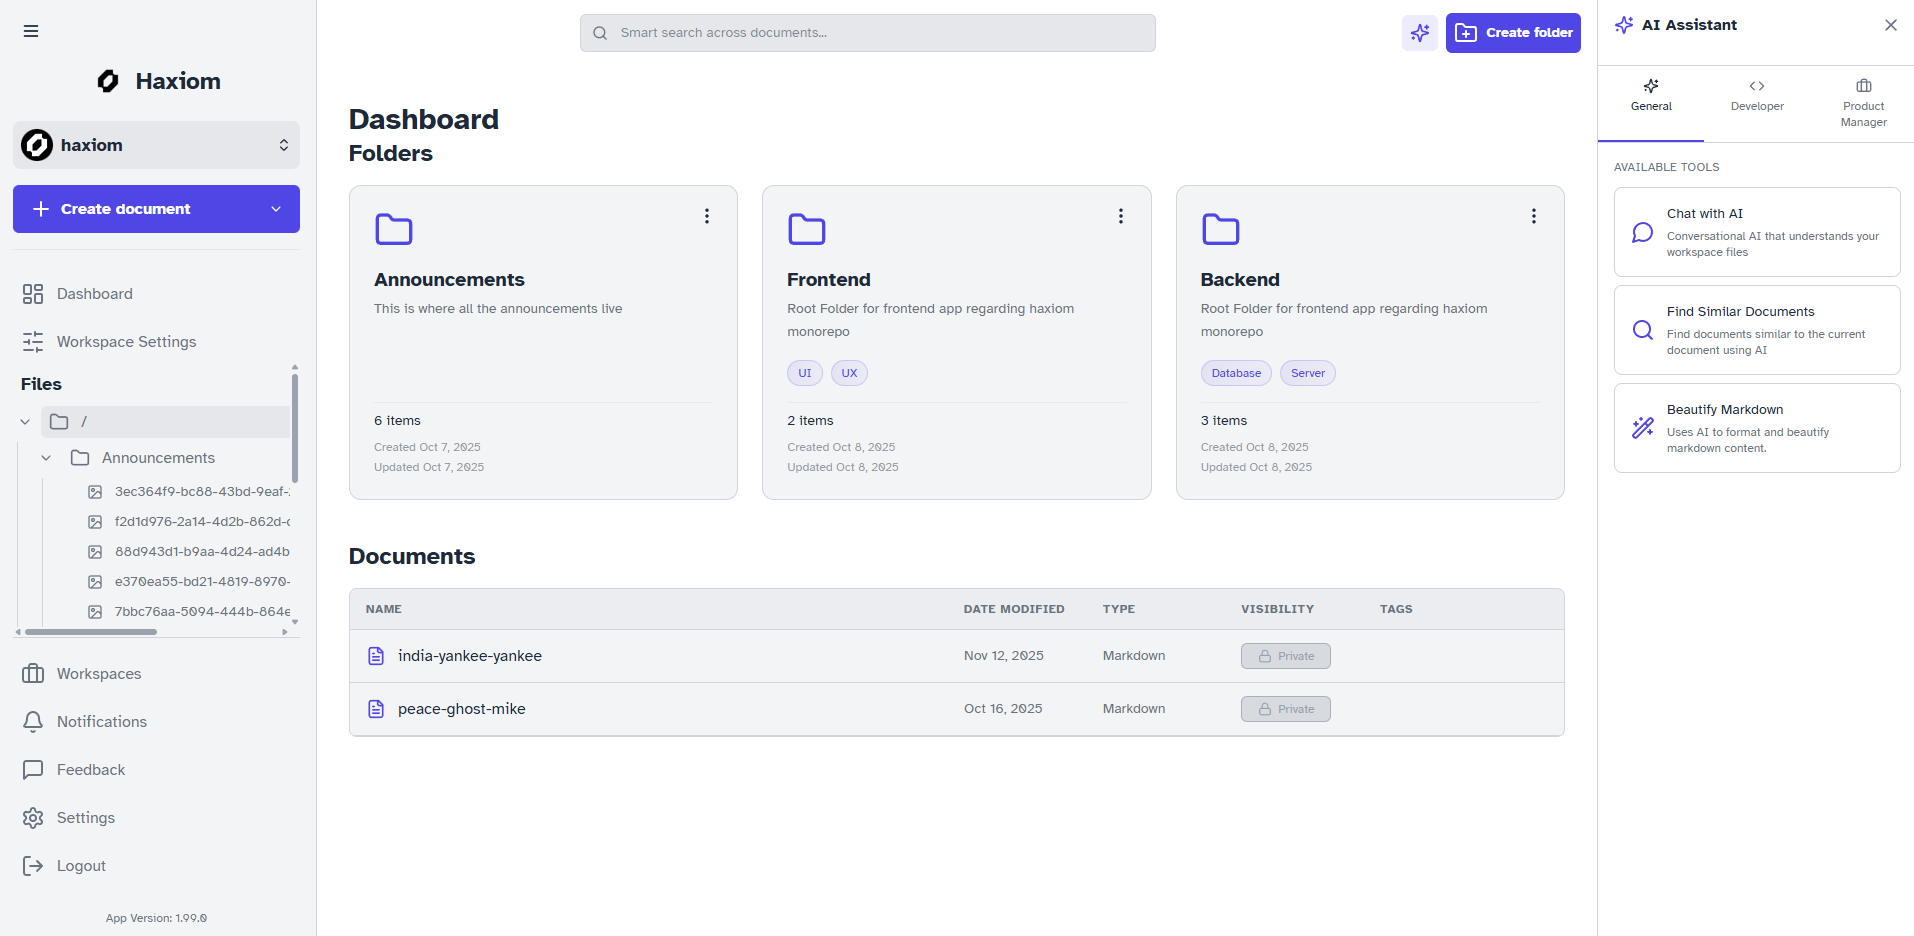
Task: Click the Logout icon at the sidebar bottom
Action: [34, 865]
